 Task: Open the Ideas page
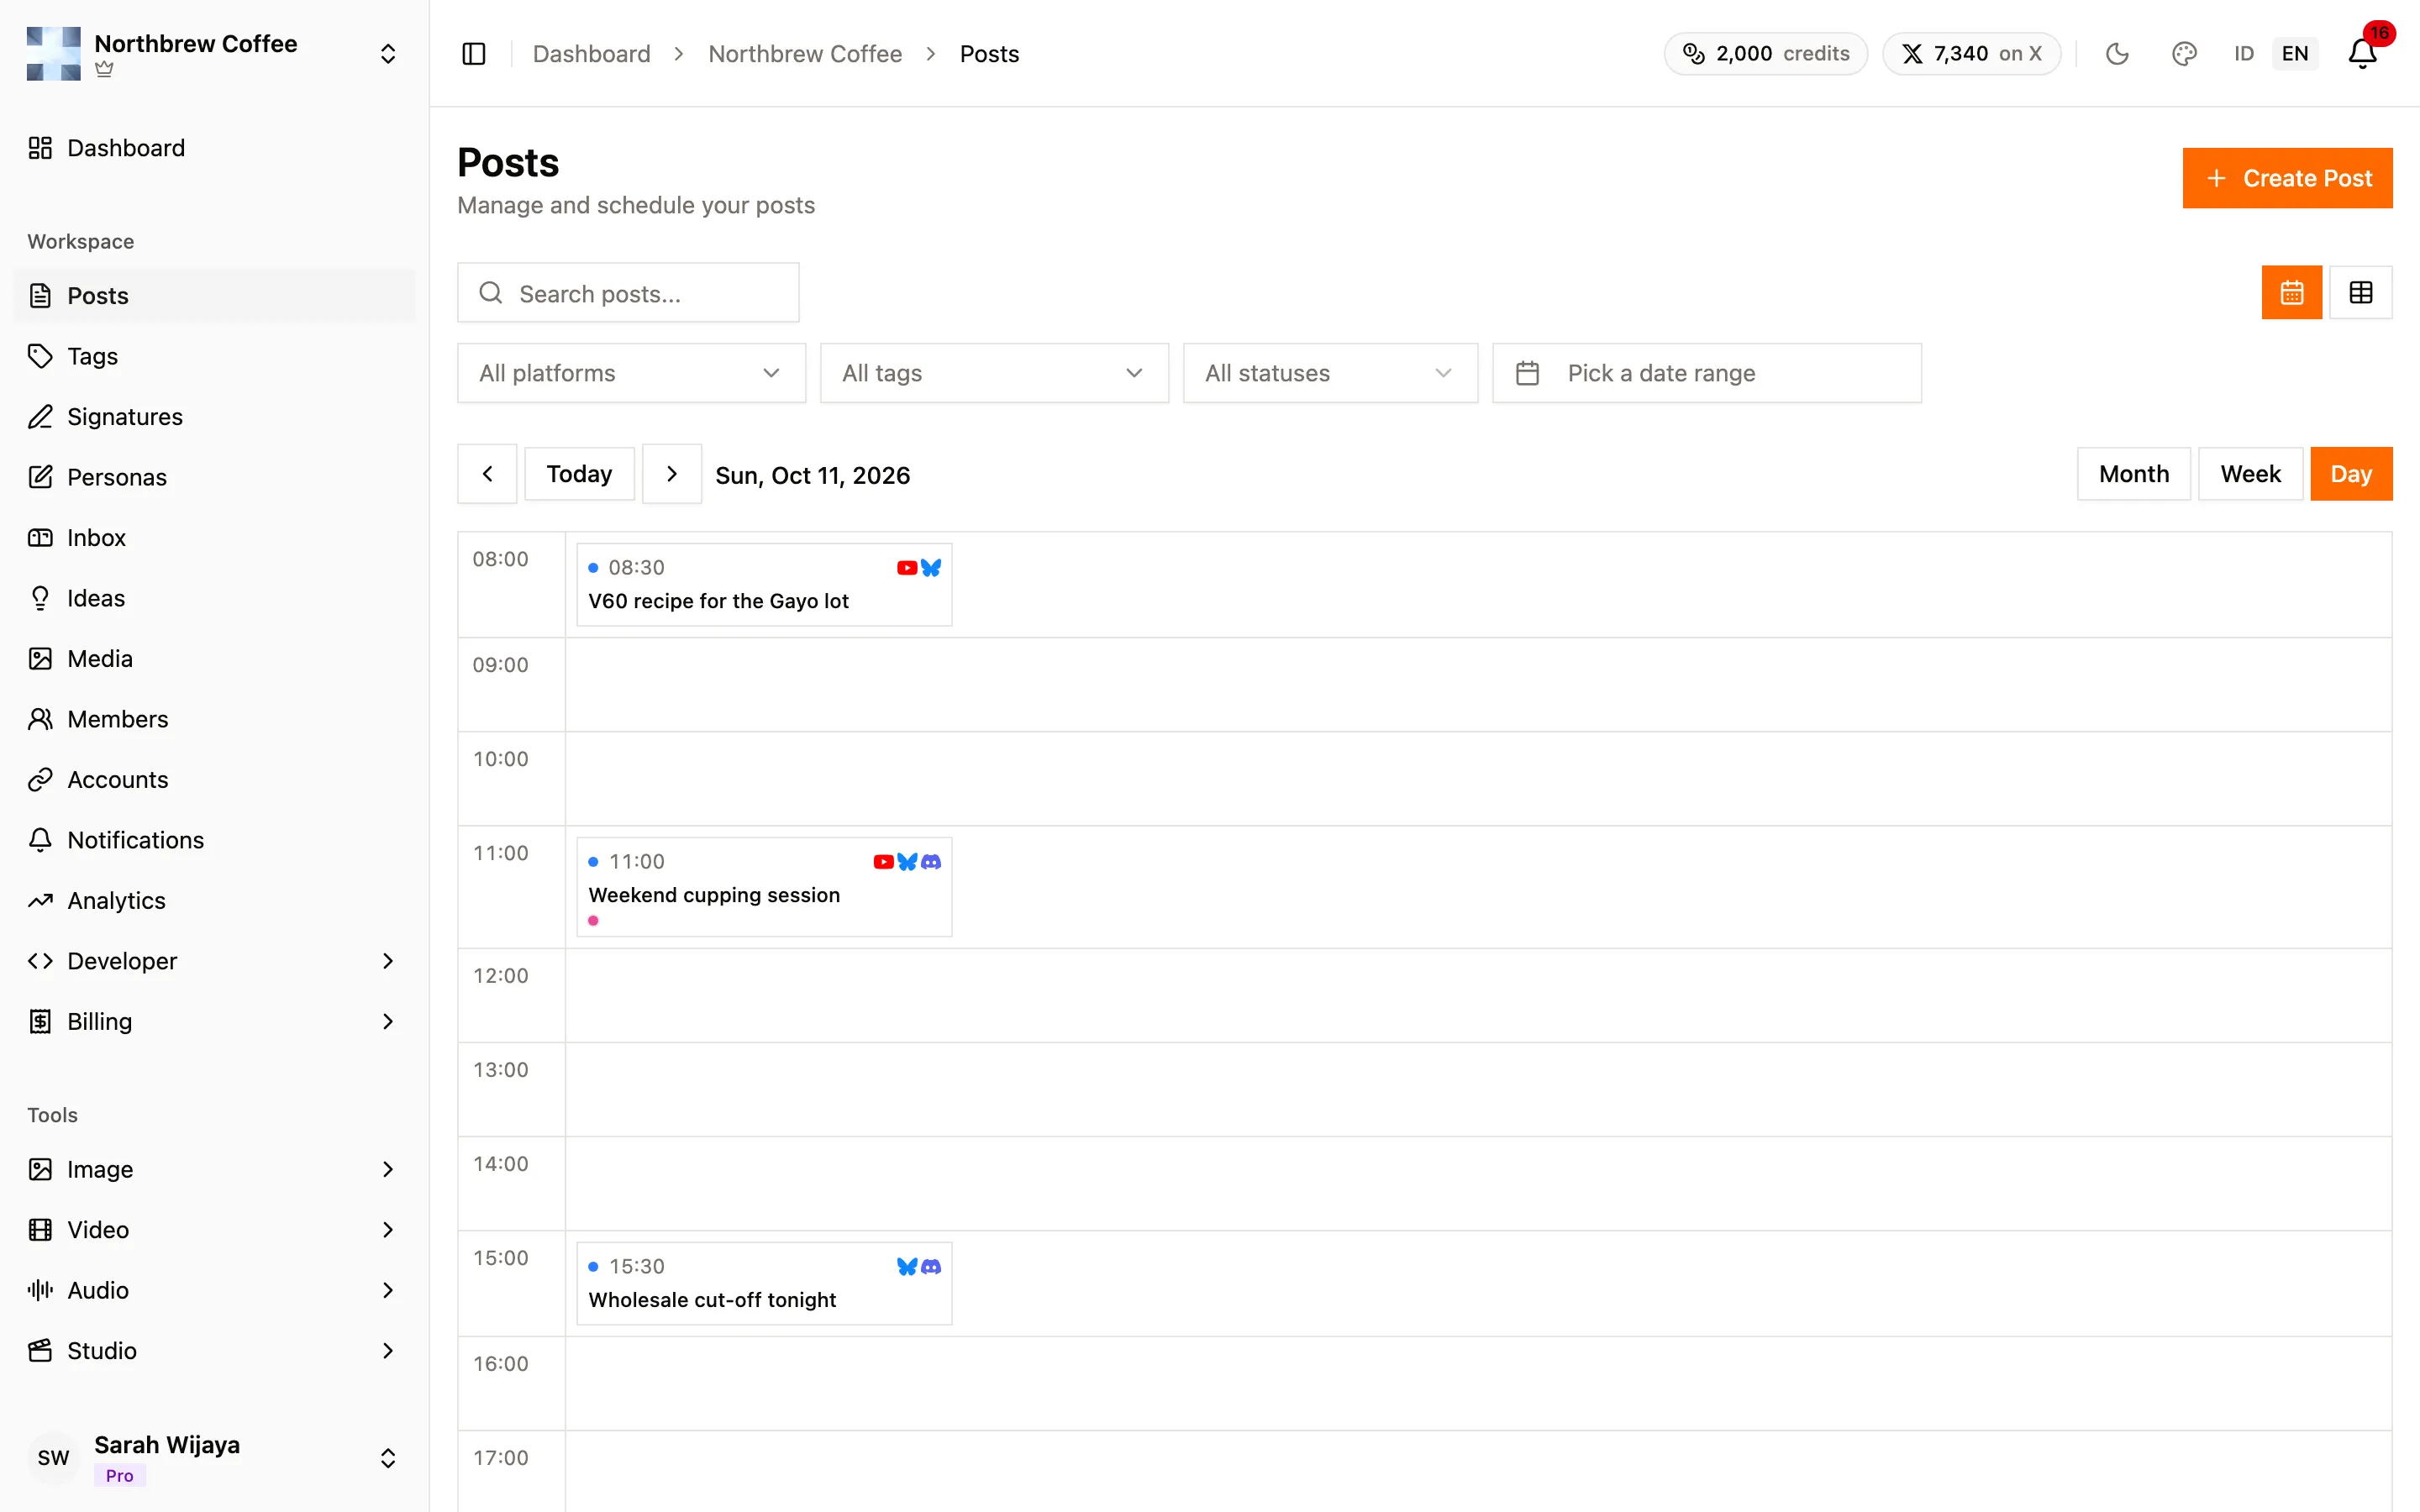[x=213, y=598]
